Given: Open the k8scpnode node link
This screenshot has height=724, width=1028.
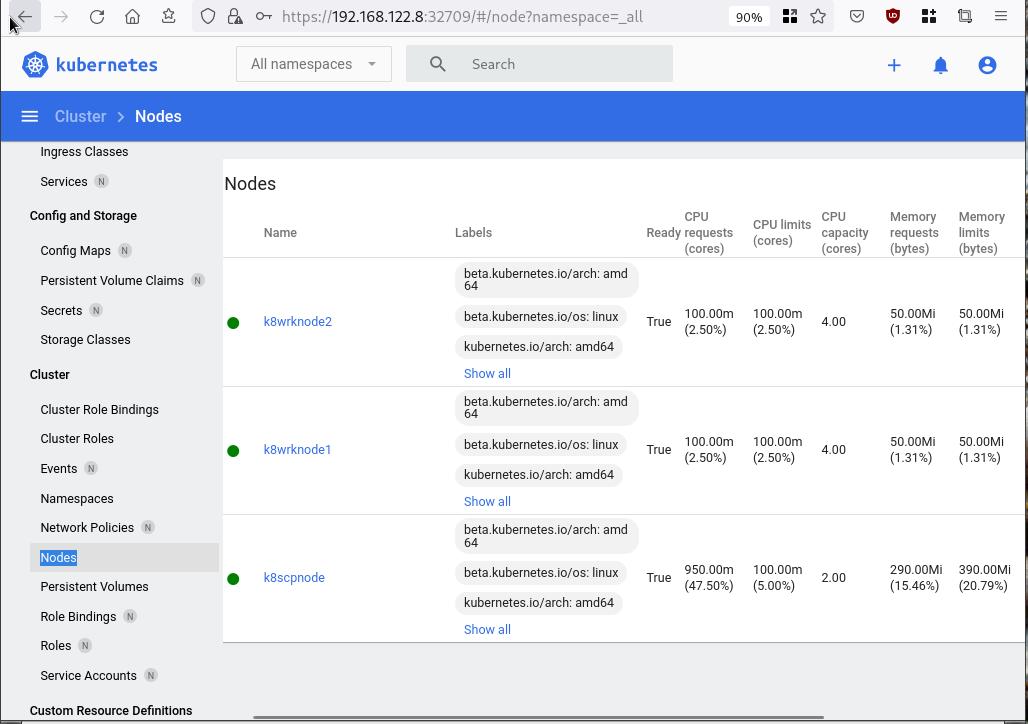Looking at the screenshot, I should (x=294, y=578).
